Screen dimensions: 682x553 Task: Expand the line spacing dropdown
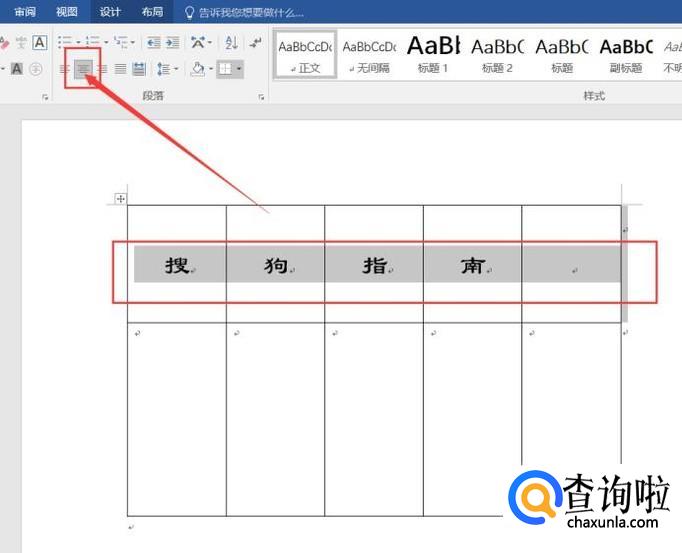(x=176, y=69)
